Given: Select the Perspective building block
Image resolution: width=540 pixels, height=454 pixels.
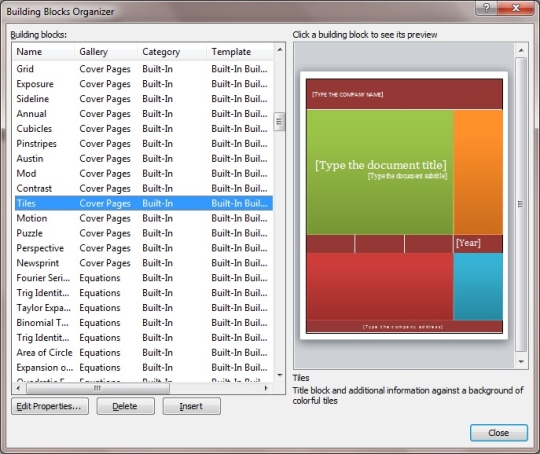Looking at the screenshot, I should tap(144, 248).
